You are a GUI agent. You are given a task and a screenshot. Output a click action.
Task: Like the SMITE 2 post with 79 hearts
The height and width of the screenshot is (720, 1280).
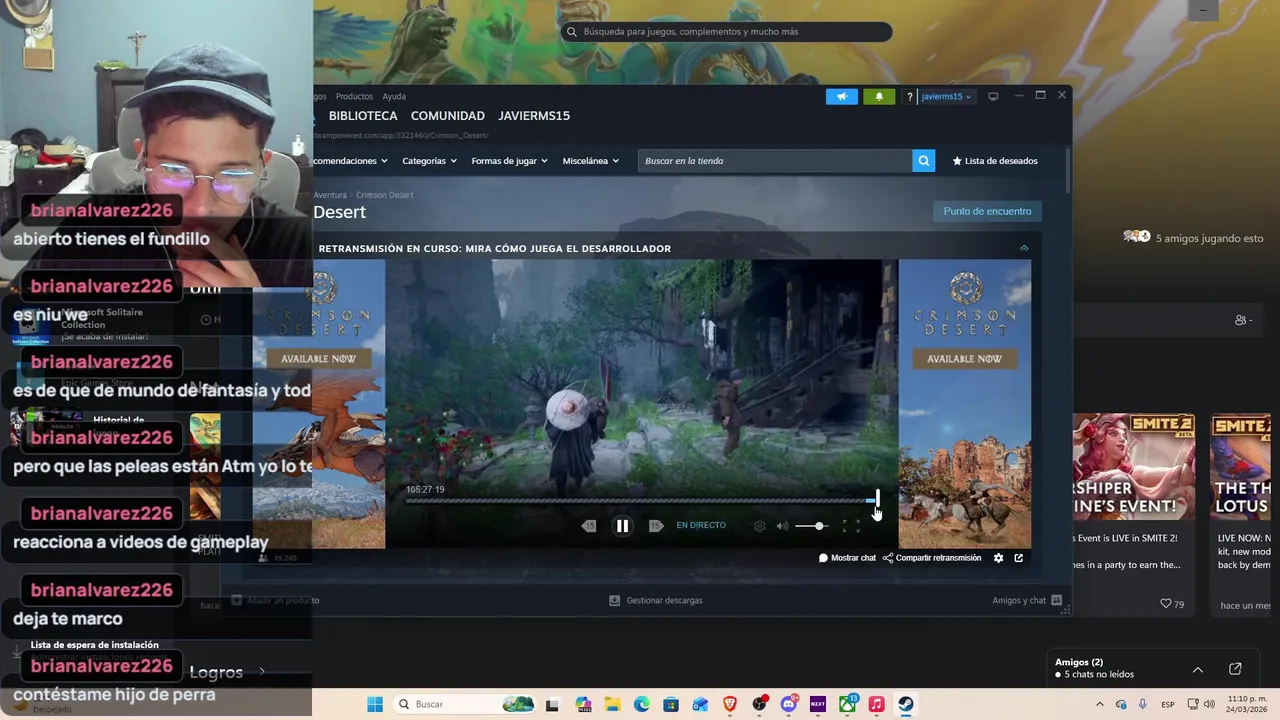coord(1171,604)
